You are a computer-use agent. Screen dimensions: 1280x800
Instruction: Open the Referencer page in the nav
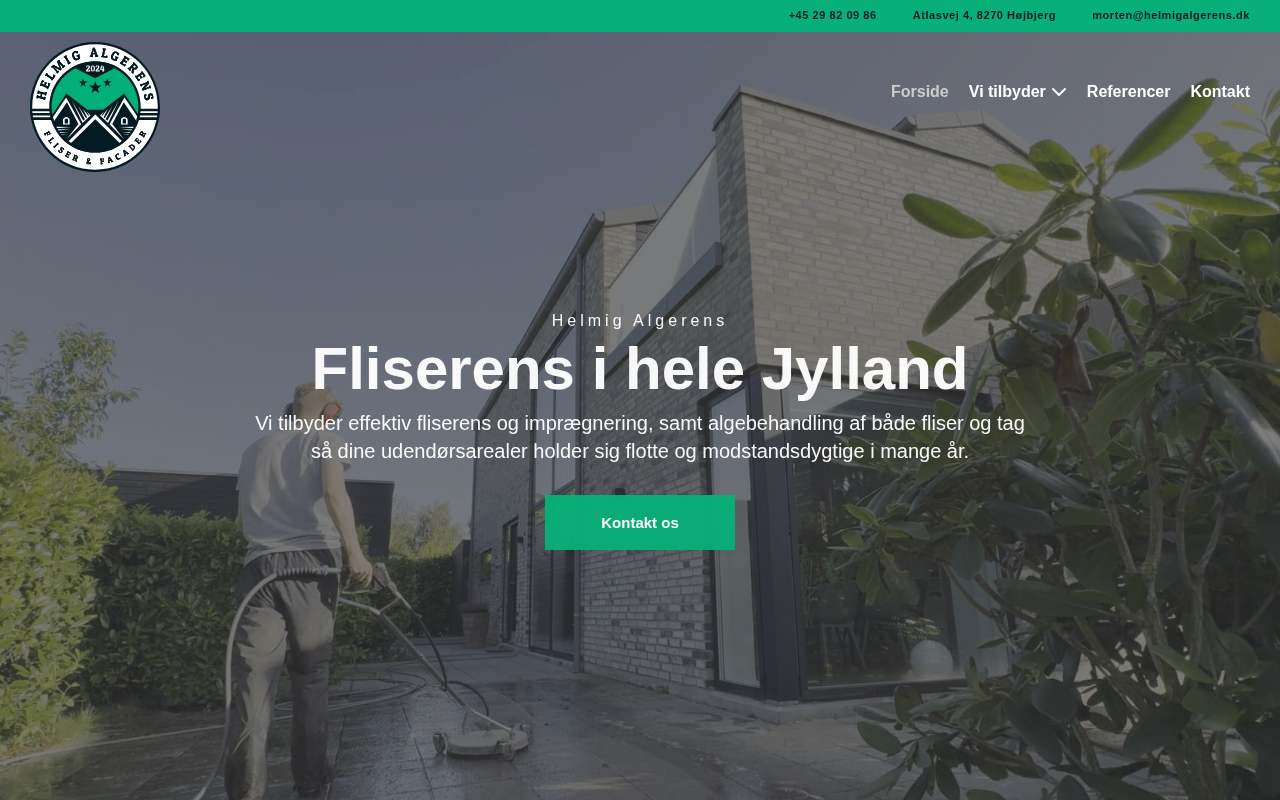(x=1128, y=92)
